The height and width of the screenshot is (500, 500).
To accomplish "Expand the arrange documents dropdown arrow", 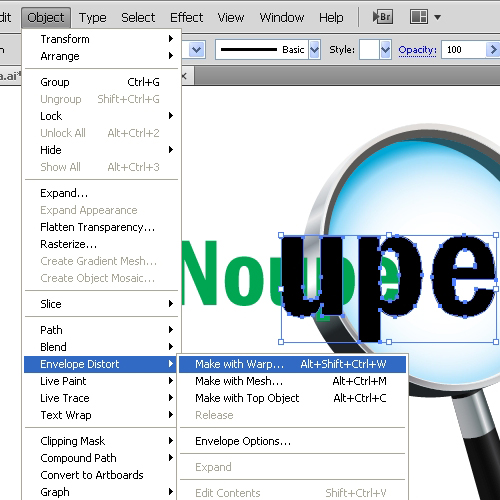I will coord(437,17).
